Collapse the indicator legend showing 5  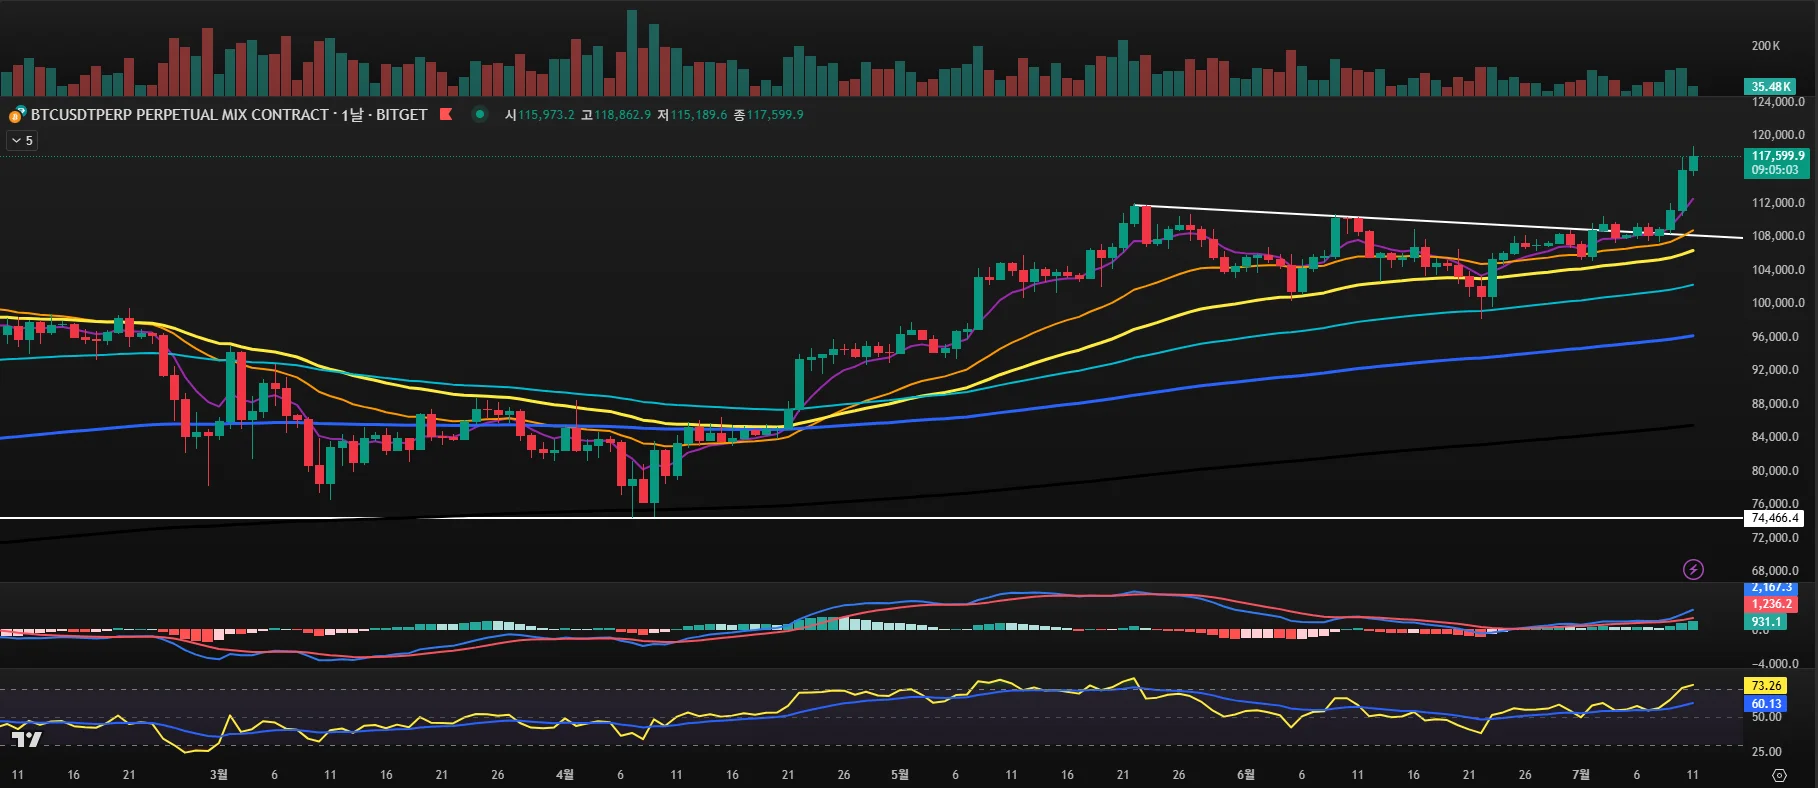click(x=22, y=141)
